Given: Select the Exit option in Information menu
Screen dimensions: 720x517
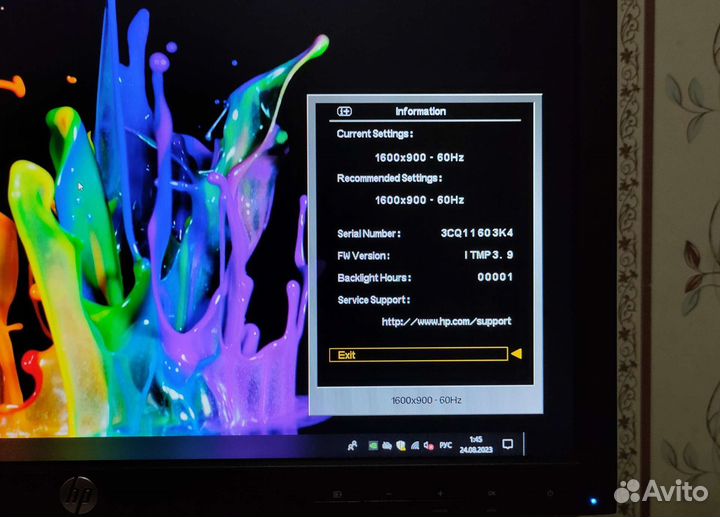Looking at the screenshot, I should tap(418, 354).
